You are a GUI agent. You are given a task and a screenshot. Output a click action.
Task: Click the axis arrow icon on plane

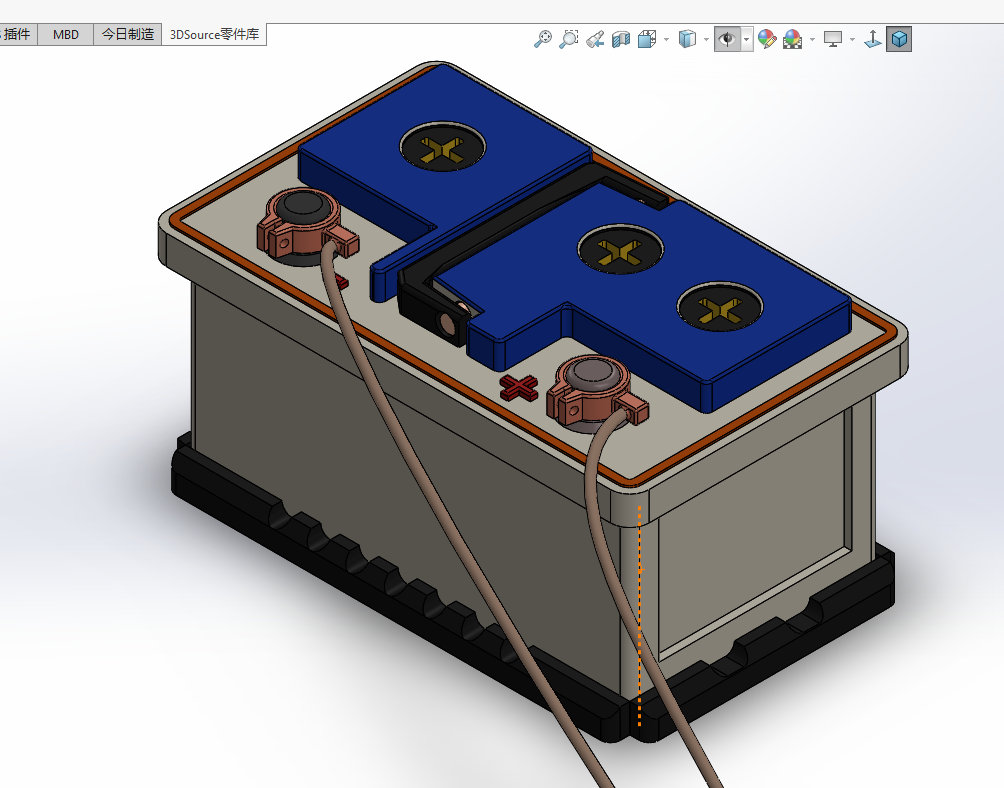(872, 39)
